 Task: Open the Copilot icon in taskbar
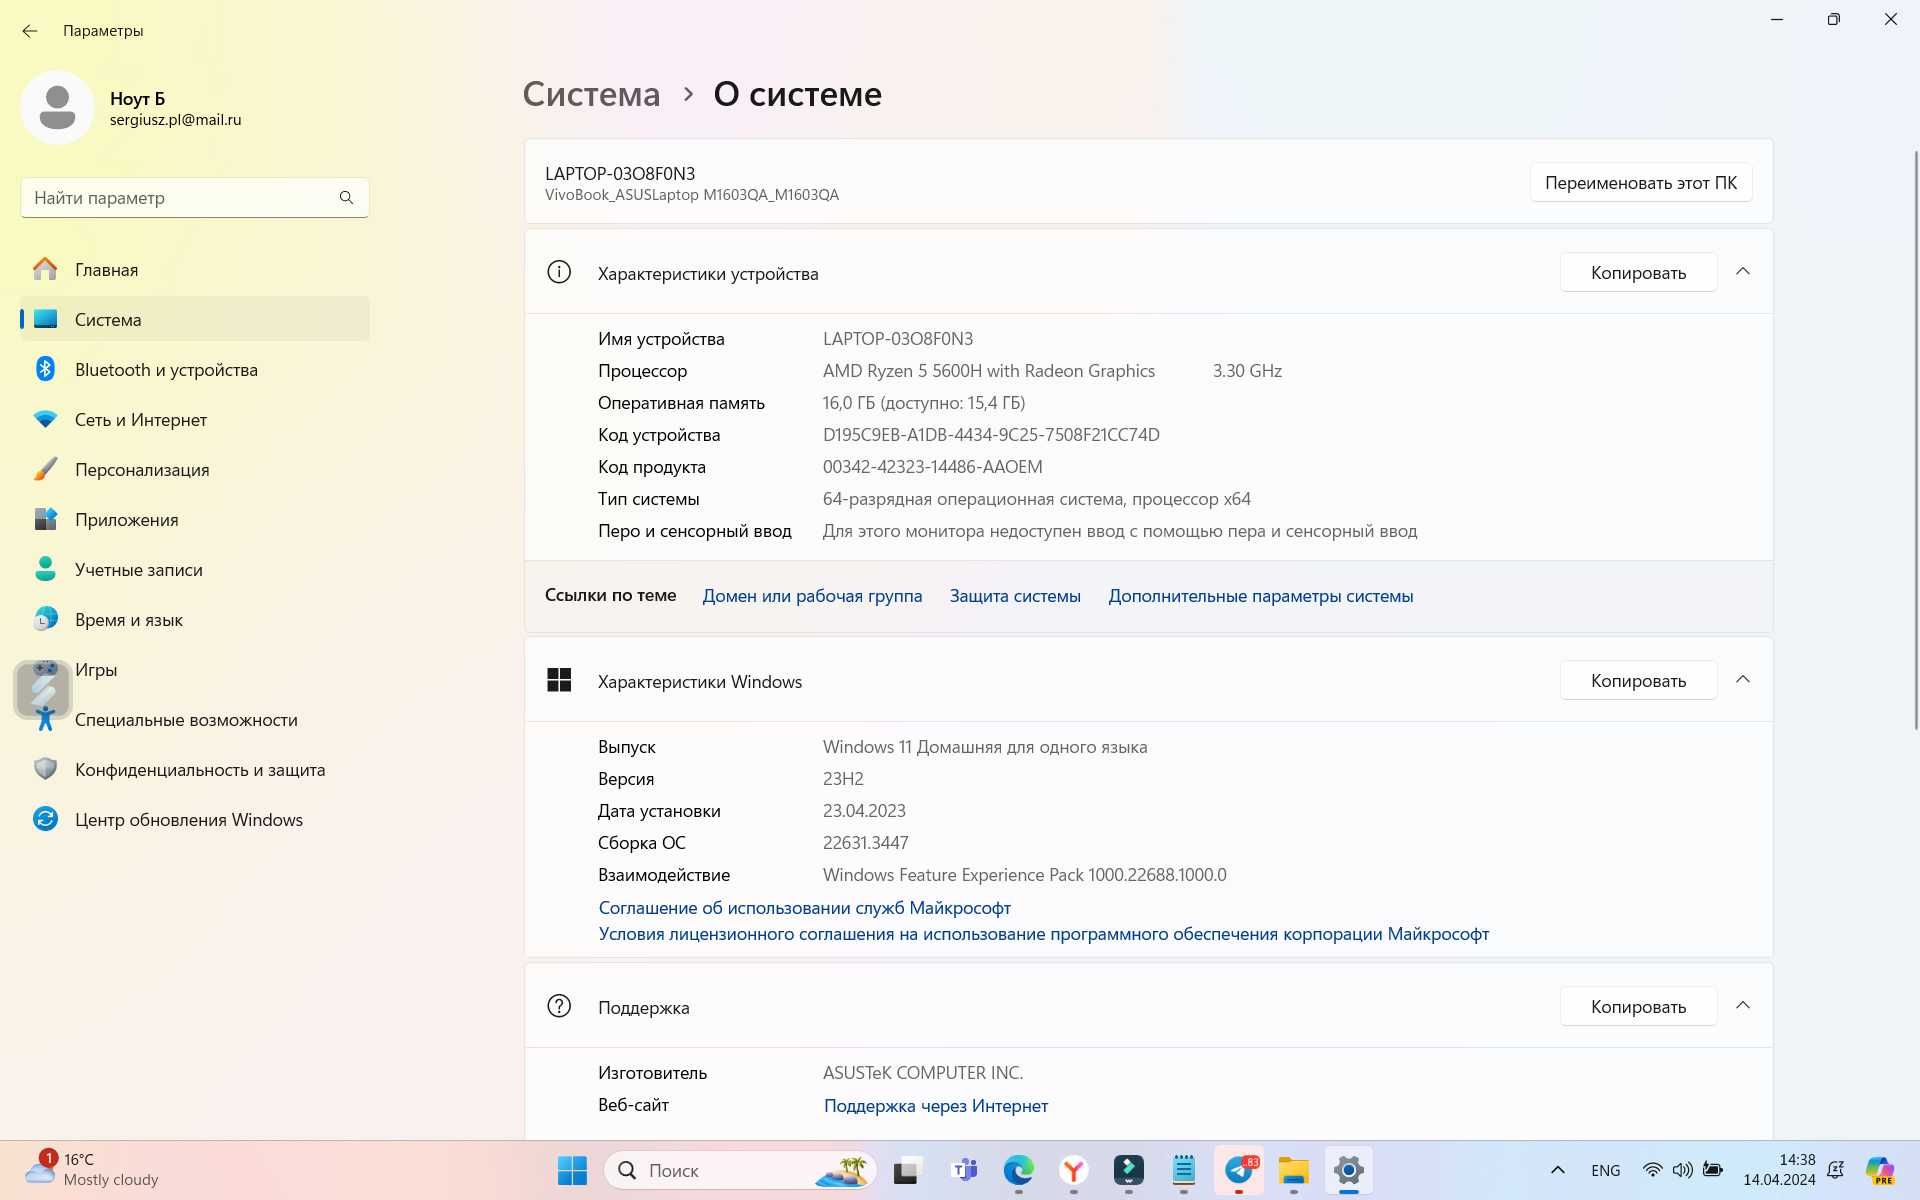coord(1880,1170)
